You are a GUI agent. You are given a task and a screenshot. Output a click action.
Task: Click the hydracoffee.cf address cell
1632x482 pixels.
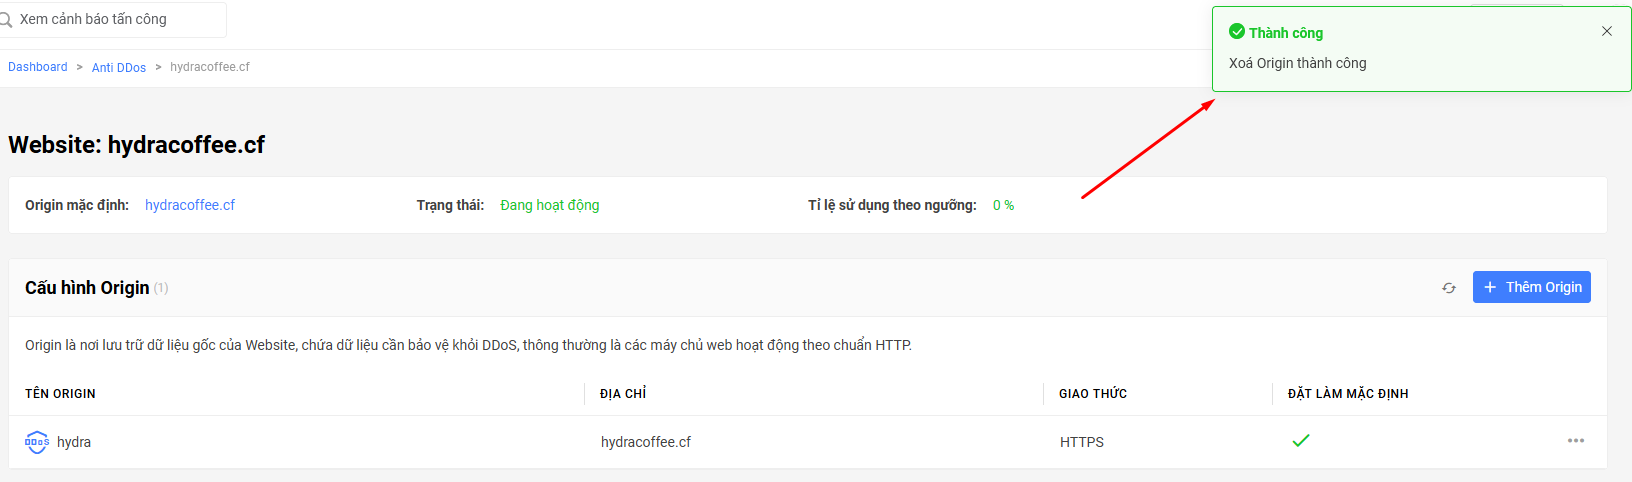click(x=646, y=442)
